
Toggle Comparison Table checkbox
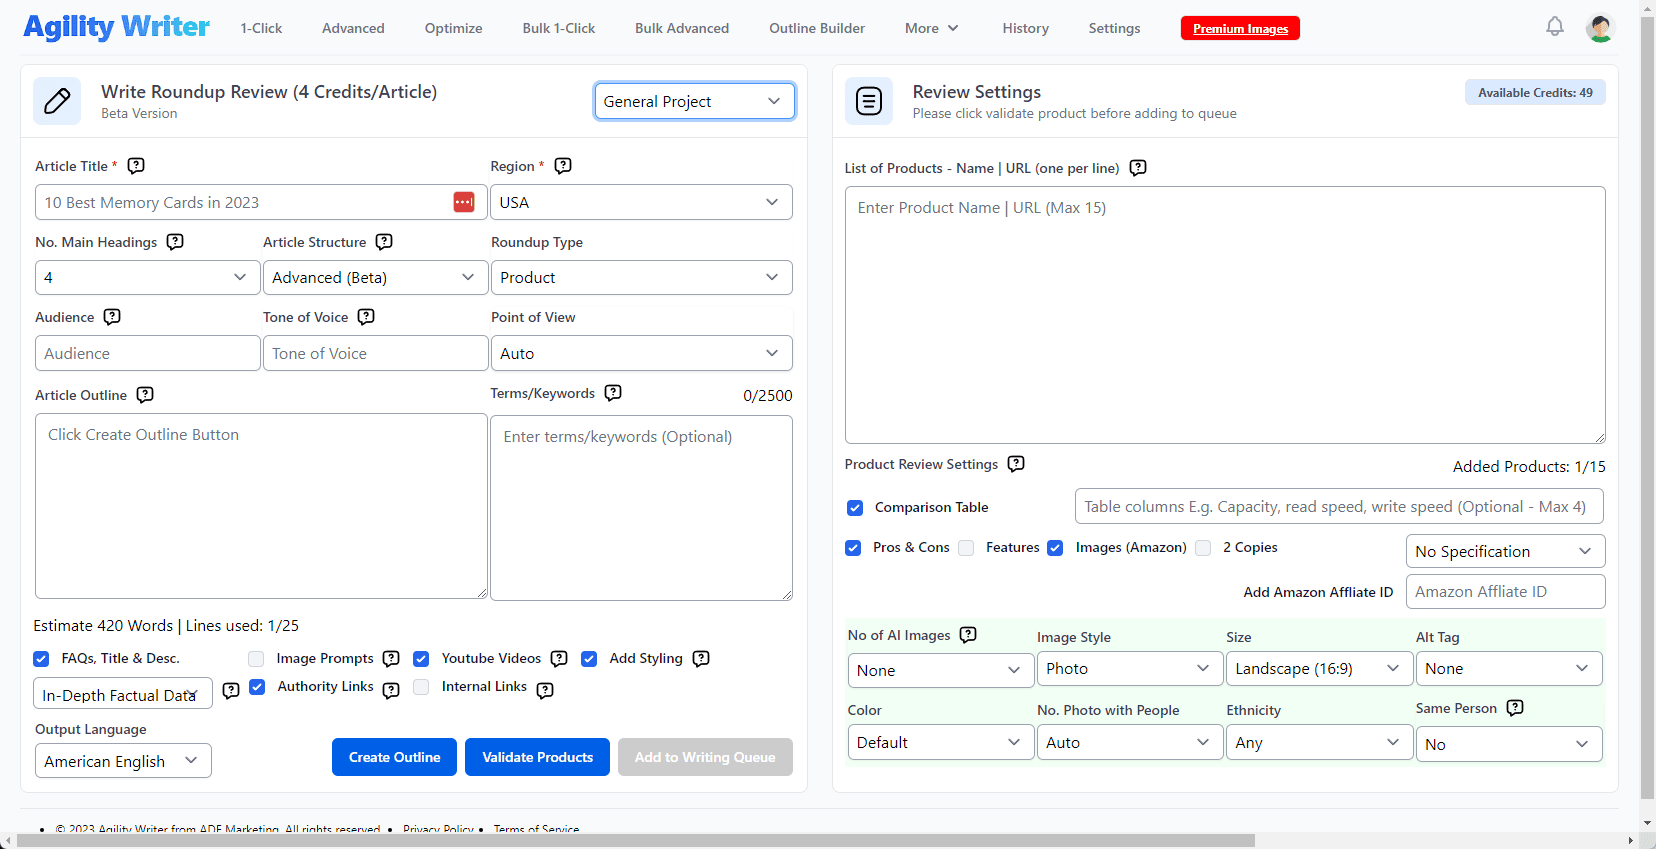click(x=855, y=508)
